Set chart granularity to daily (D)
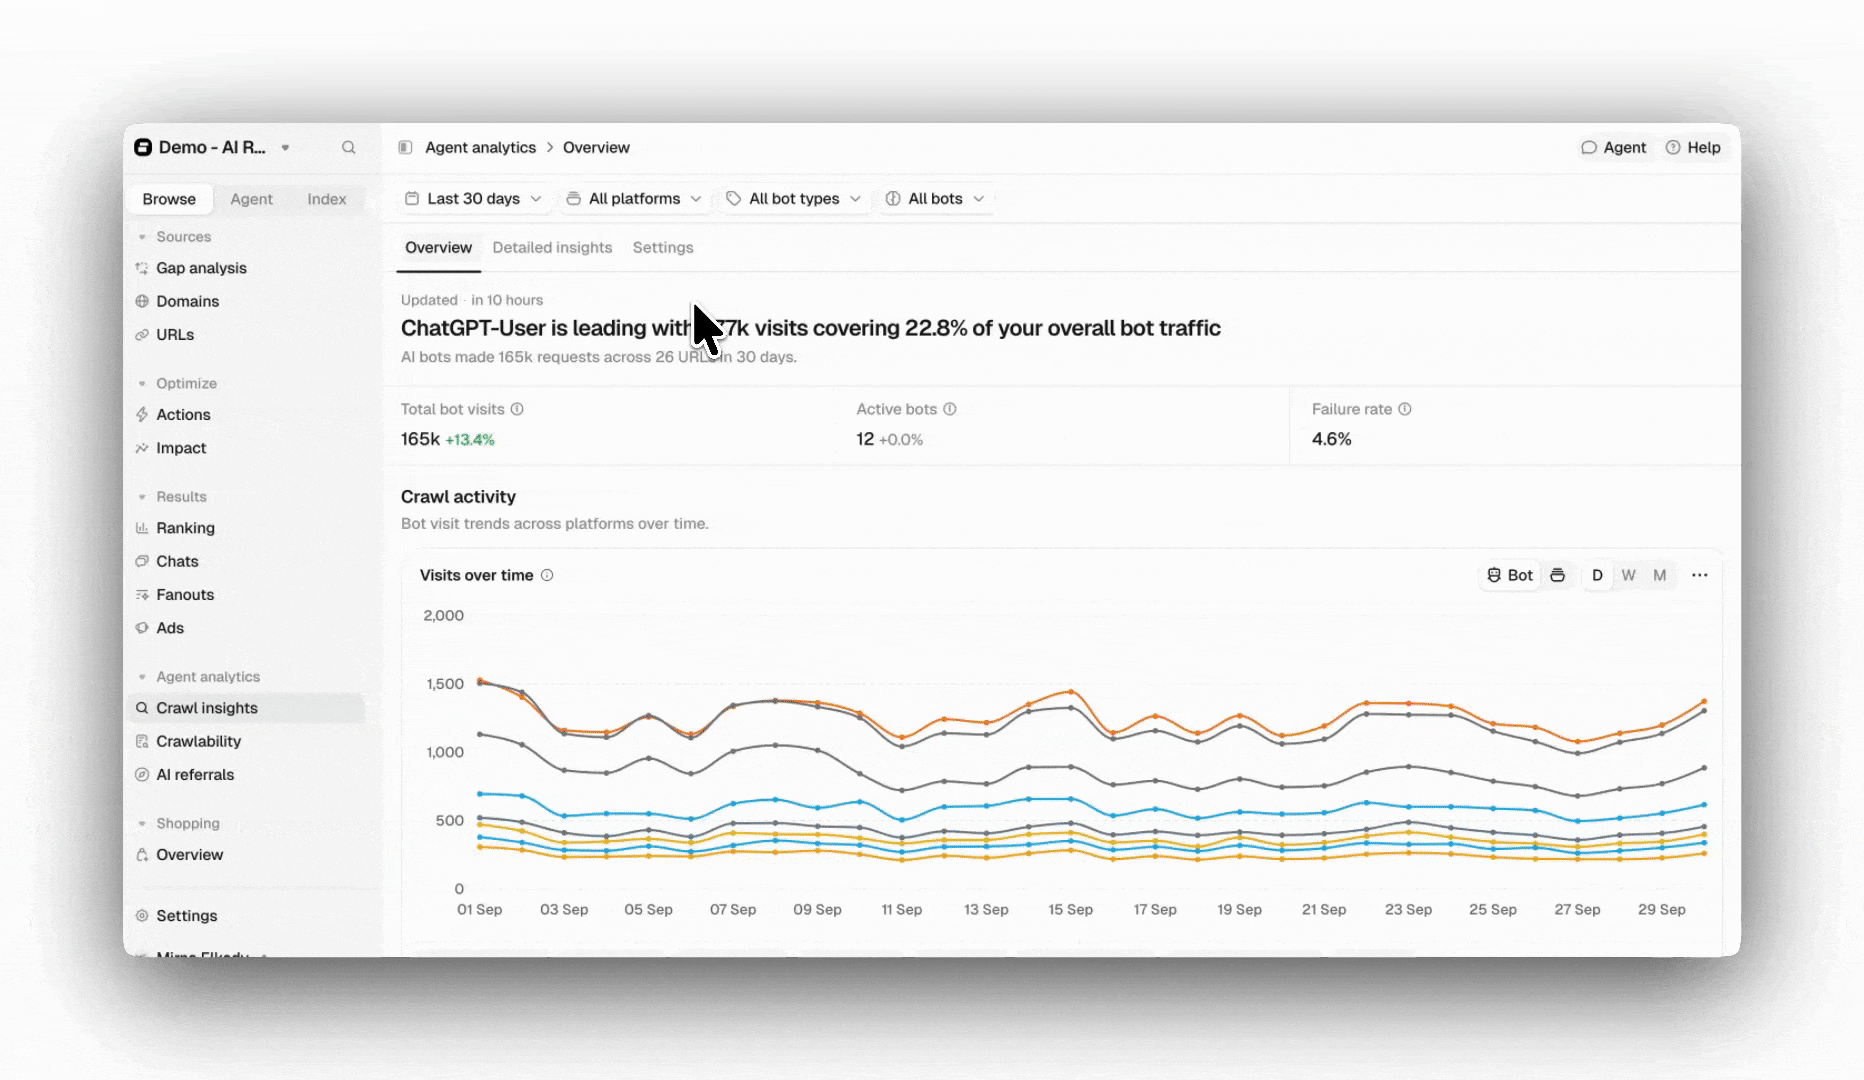This screenshot has width=1864, height=1080. pos(1597,575)
